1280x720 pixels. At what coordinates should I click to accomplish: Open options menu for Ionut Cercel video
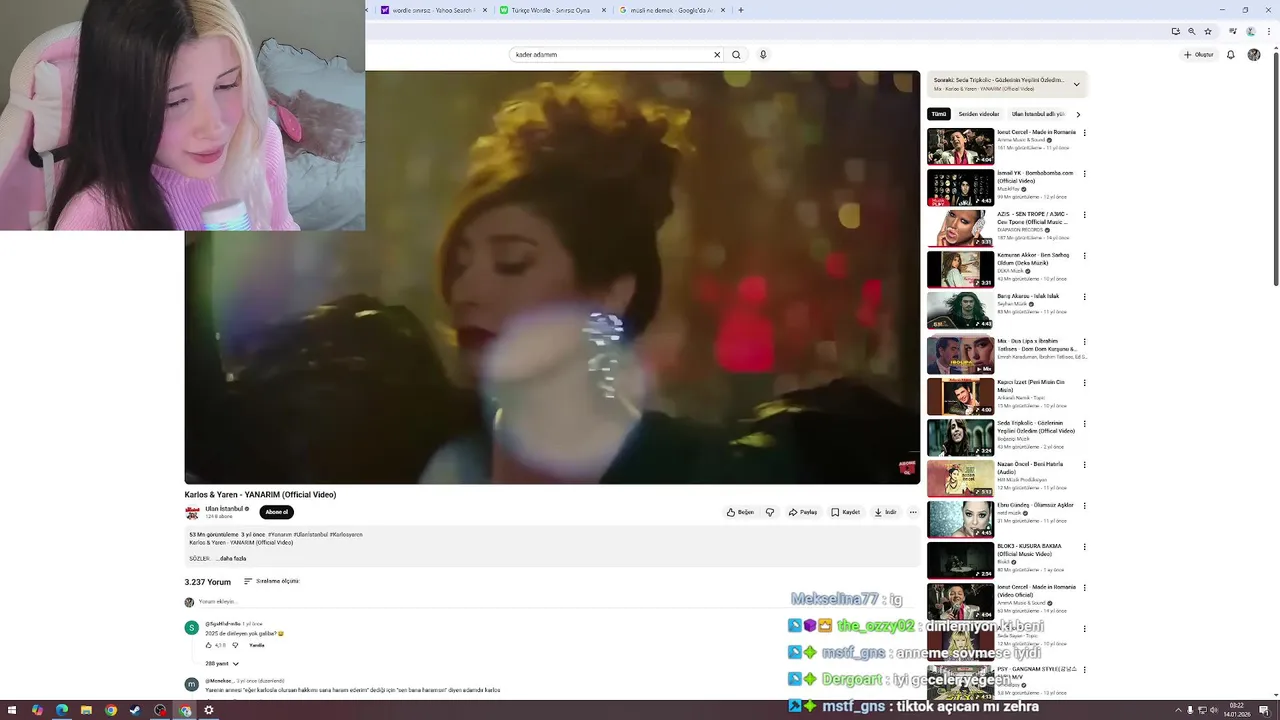coord(1084,133)
